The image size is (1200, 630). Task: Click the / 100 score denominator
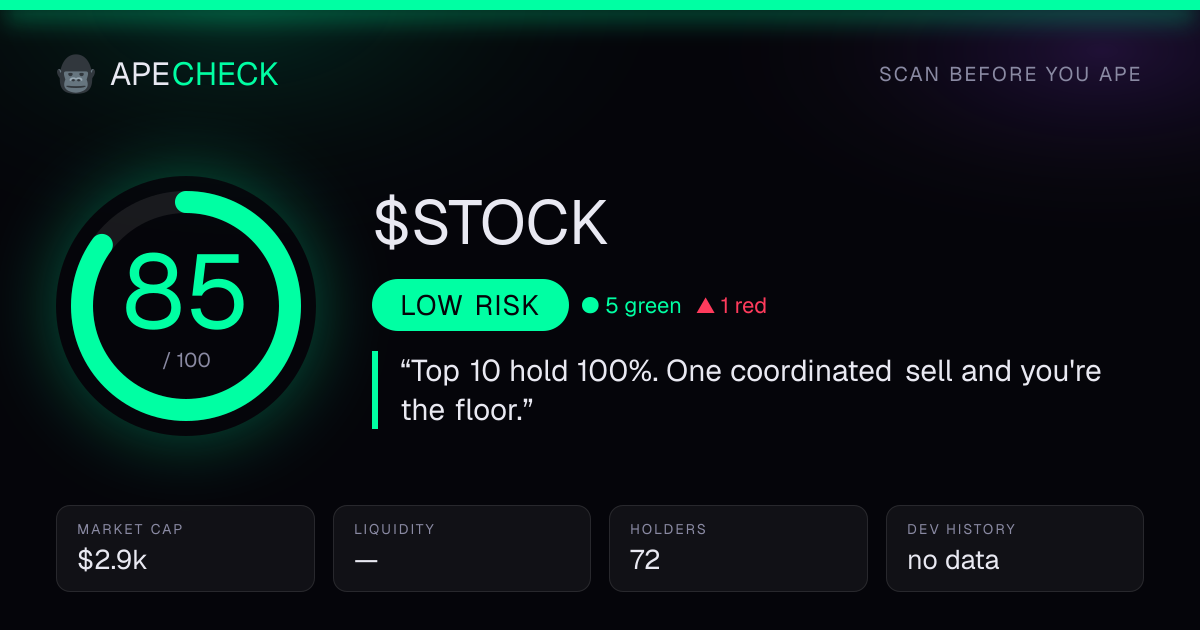(187, 360)
